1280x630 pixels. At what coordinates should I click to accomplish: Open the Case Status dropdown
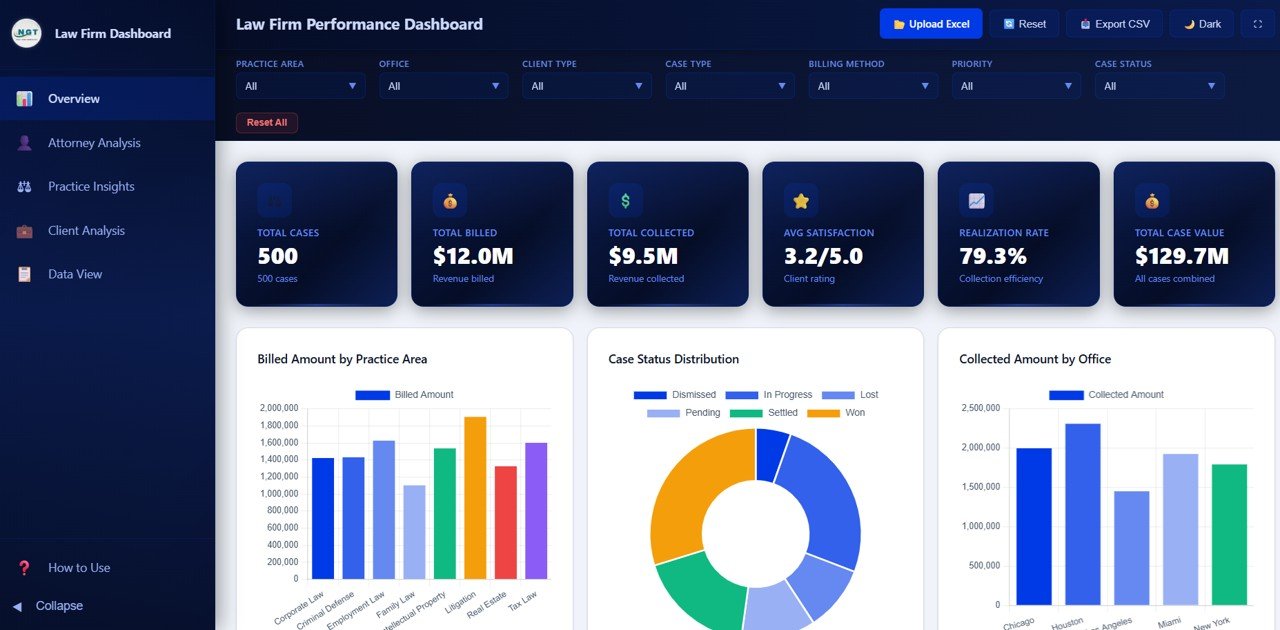[1158, 86]
